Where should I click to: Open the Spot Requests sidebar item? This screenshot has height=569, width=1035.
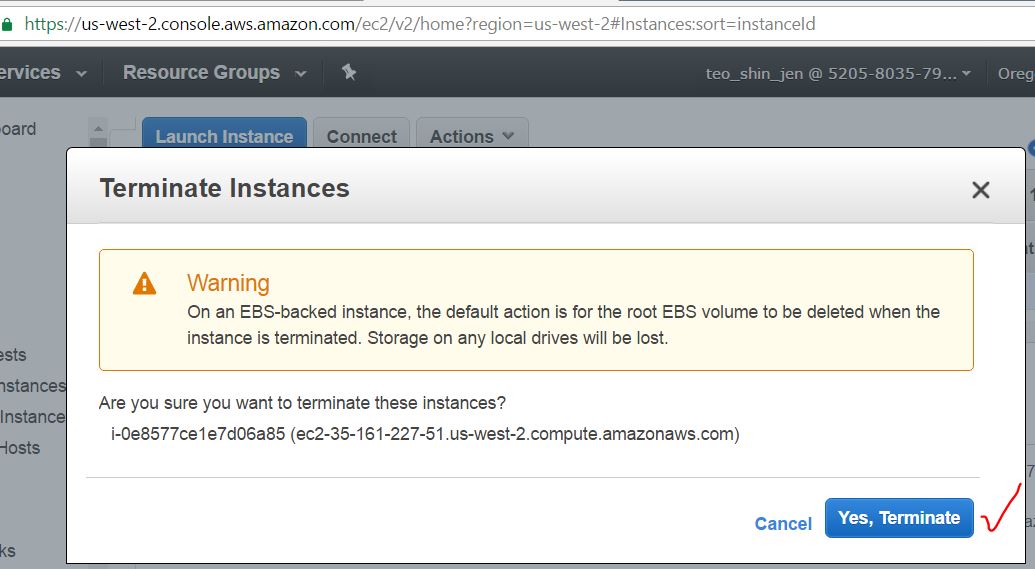tap(14, 355)
